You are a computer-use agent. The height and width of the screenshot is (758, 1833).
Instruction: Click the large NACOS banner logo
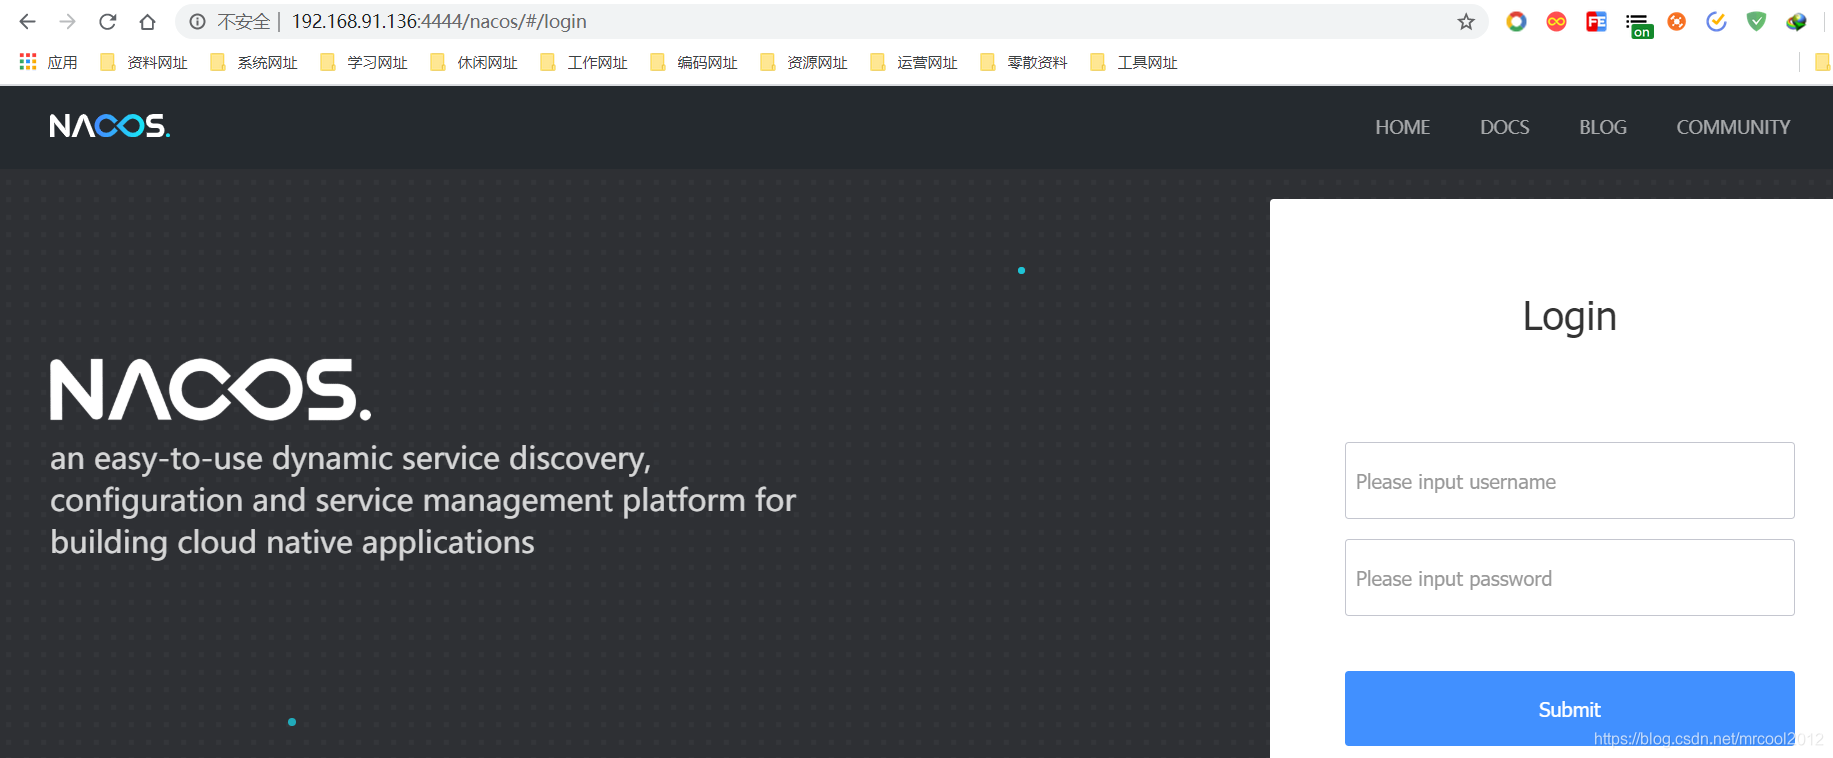(x=211, y=390)
